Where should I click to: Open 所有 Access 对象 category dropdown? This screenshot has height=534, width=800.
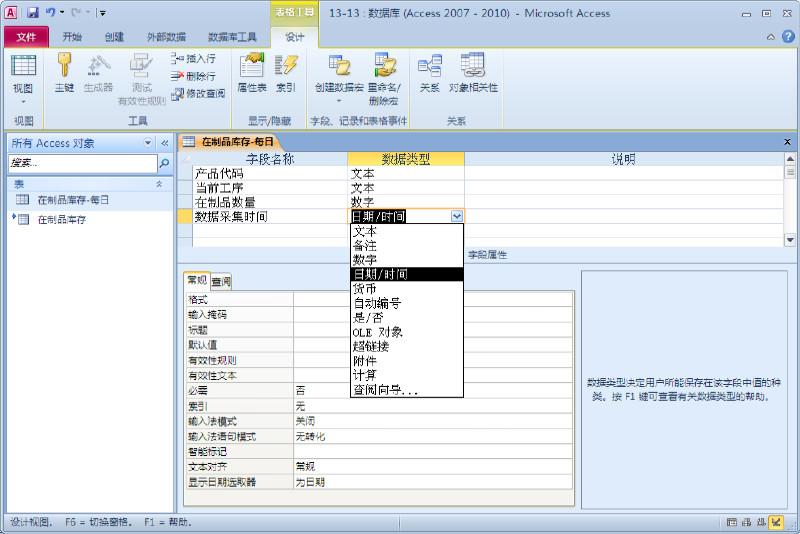coord(147,143)
